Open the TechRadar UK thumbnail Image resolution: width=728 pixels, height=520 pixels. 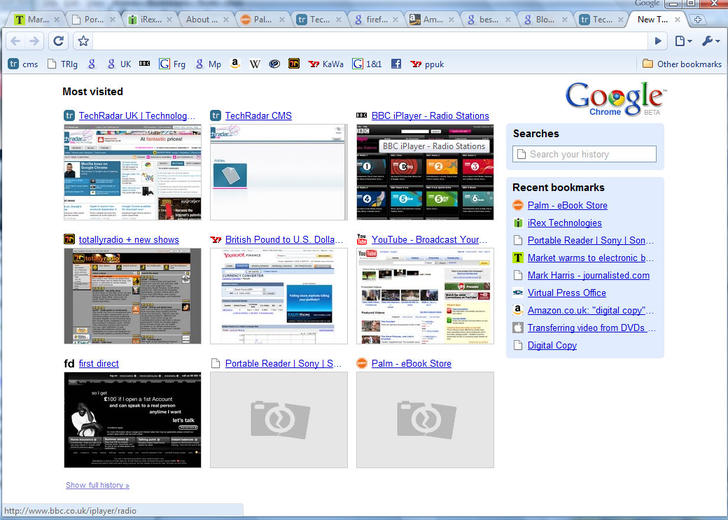[x=133, y=172]
